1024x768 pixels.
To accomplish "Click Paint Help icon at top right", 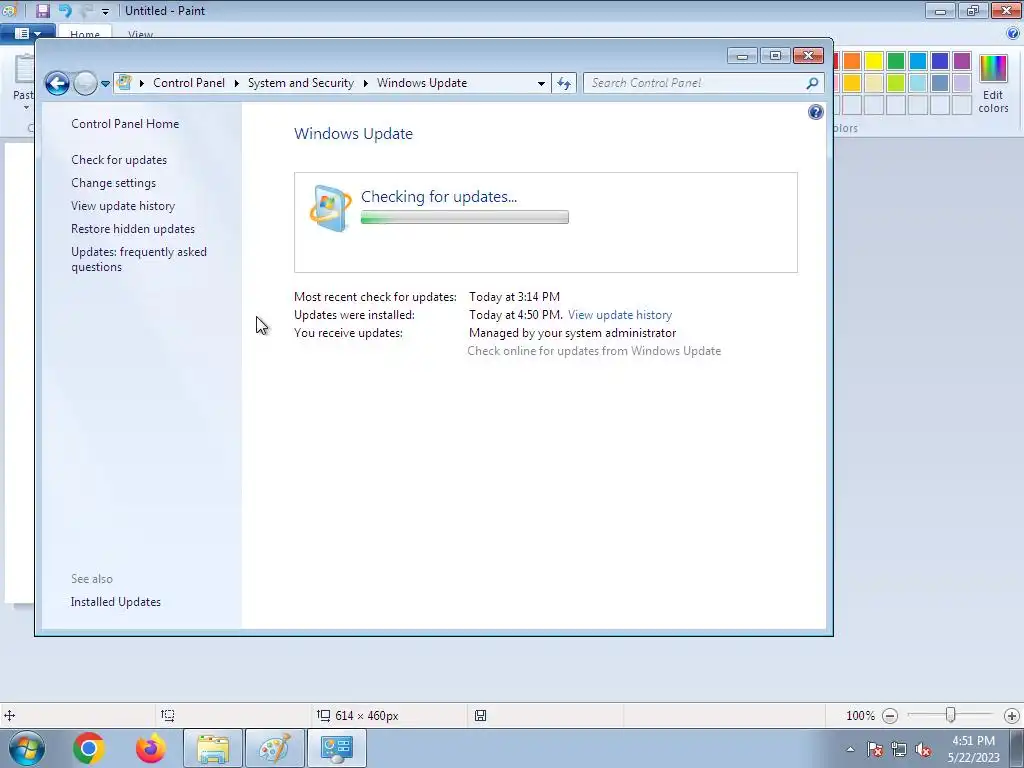I will (x=1012, y=33).
